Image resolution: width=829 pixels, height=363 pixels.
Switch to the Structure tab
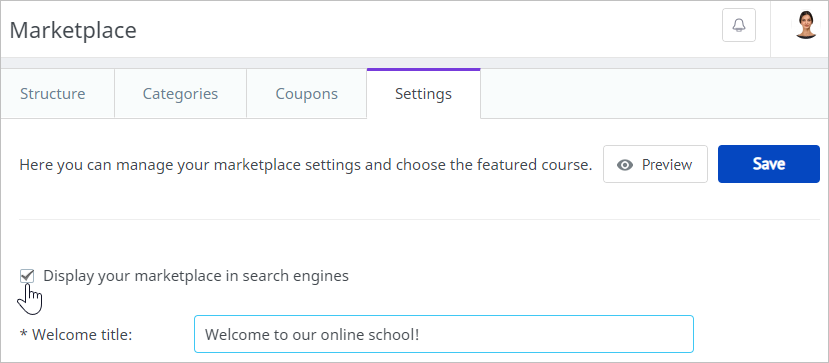[x=52, y=94]
